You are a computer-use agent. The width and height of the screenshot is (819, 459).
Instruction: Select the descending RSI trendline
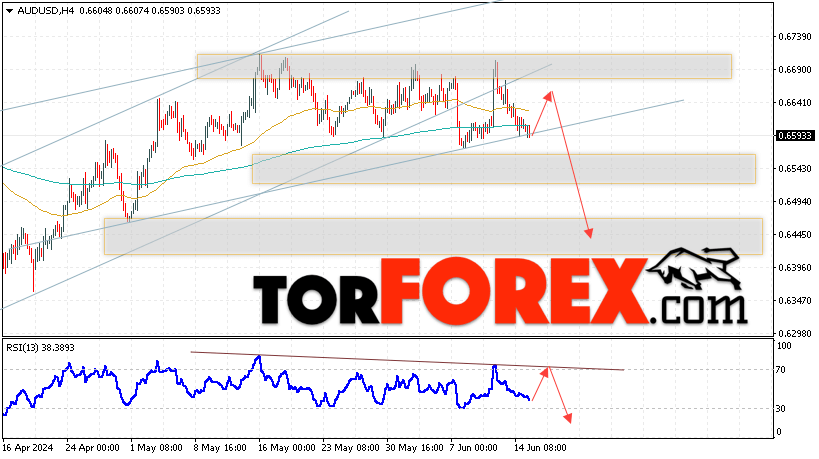click(x=407, y=361)
